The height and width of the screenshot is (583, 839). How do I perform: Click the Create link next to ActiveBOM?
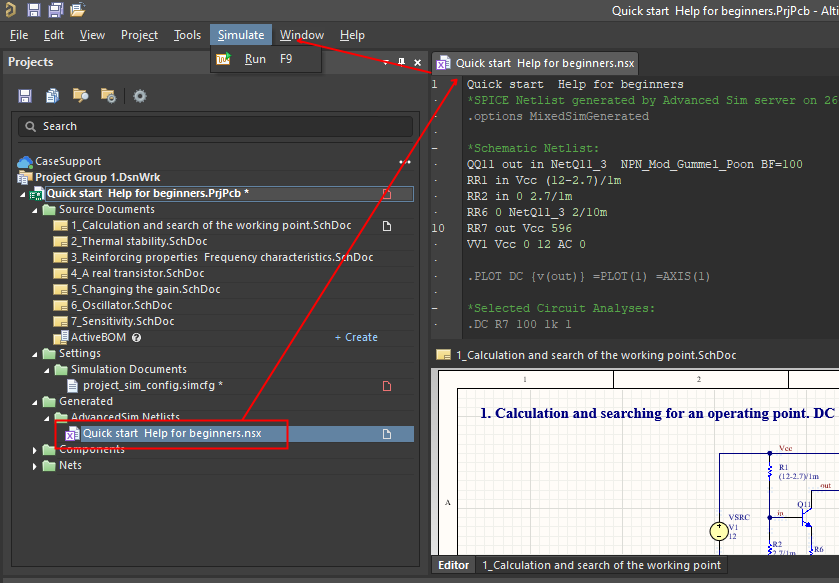356,338
